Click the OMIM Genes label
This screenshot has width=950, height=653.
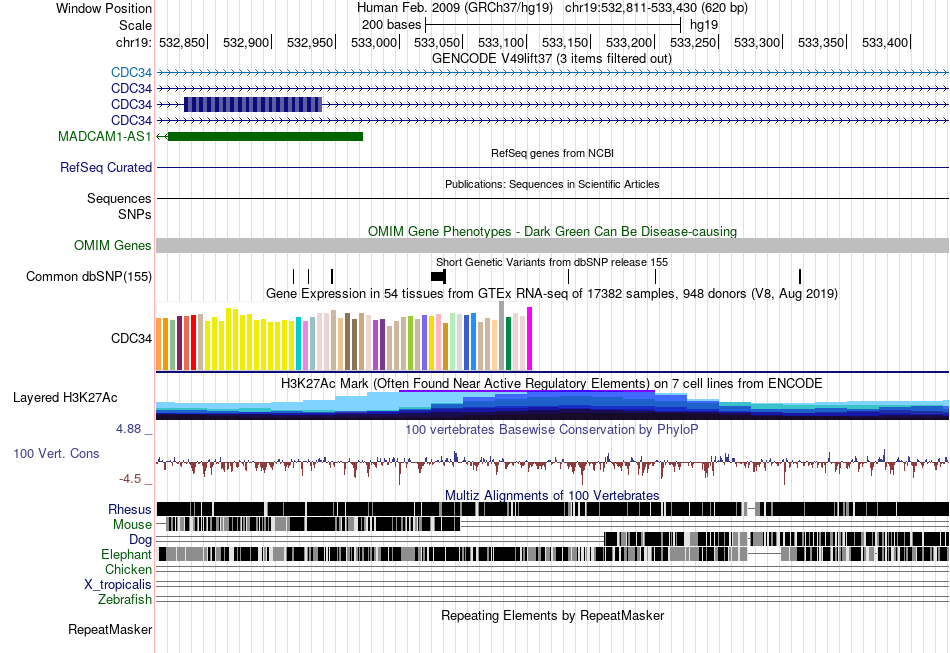point(113,245)
